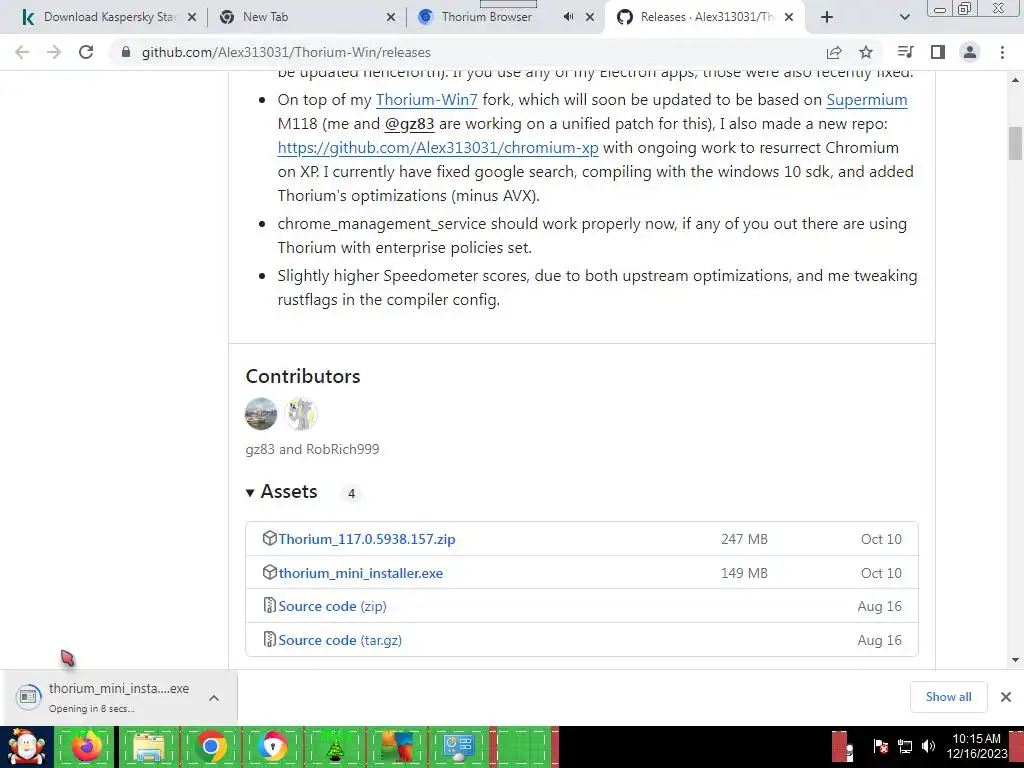Image resolution: width=1024 pixels, height=768 pixels.
Task: Download Source code (tar.gz)
Action: pos(340,641)
